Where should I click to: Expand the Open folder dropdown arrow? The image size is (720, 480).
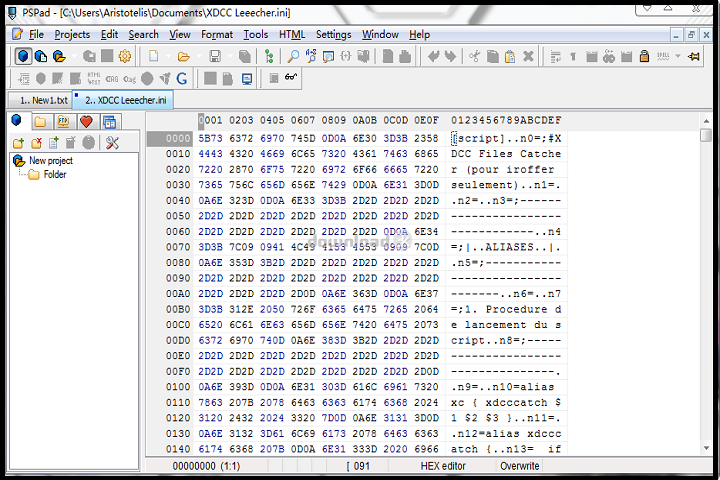198,56
